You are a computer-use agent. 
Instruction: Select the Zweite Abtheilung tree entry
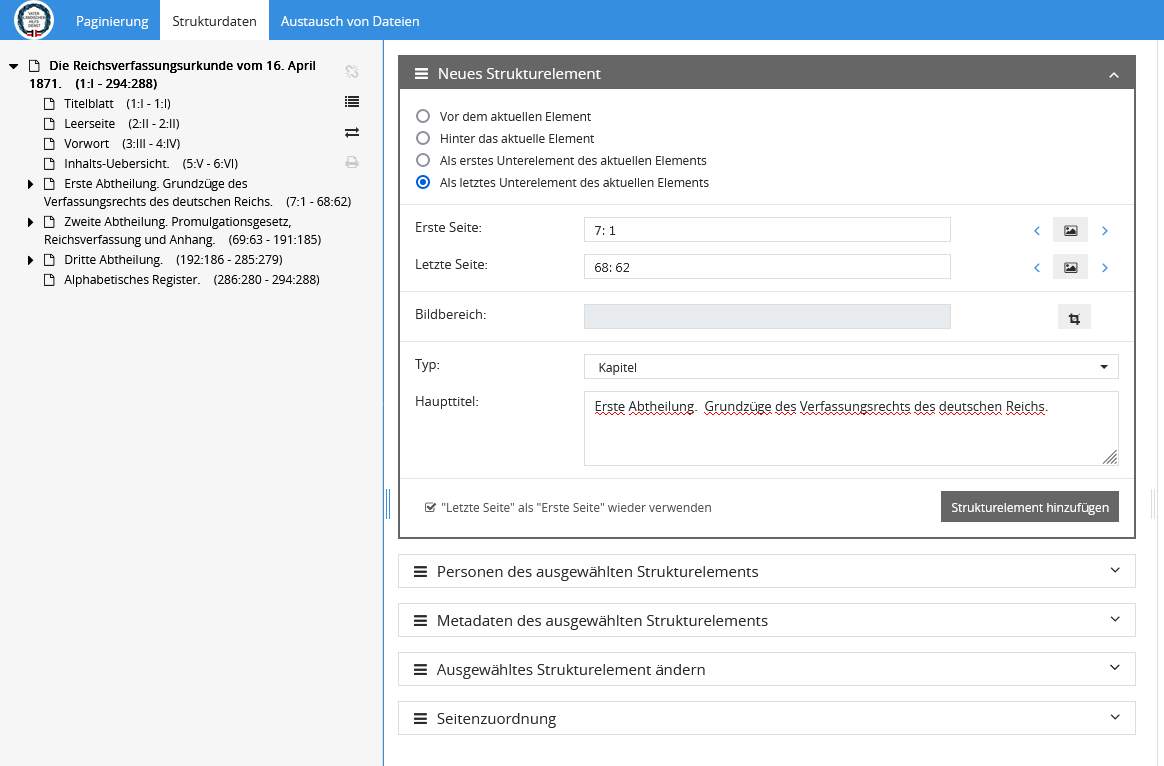pyautogui.click(x=183, y=230)
